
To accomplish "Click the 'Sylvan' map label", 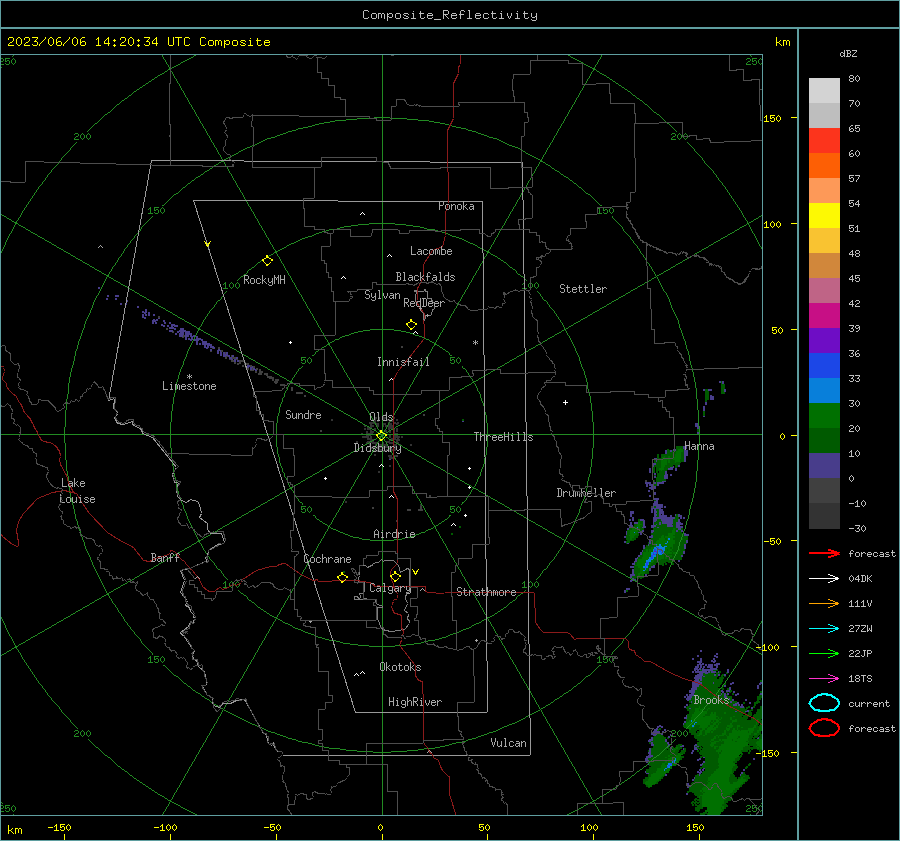I will (382, 295).
